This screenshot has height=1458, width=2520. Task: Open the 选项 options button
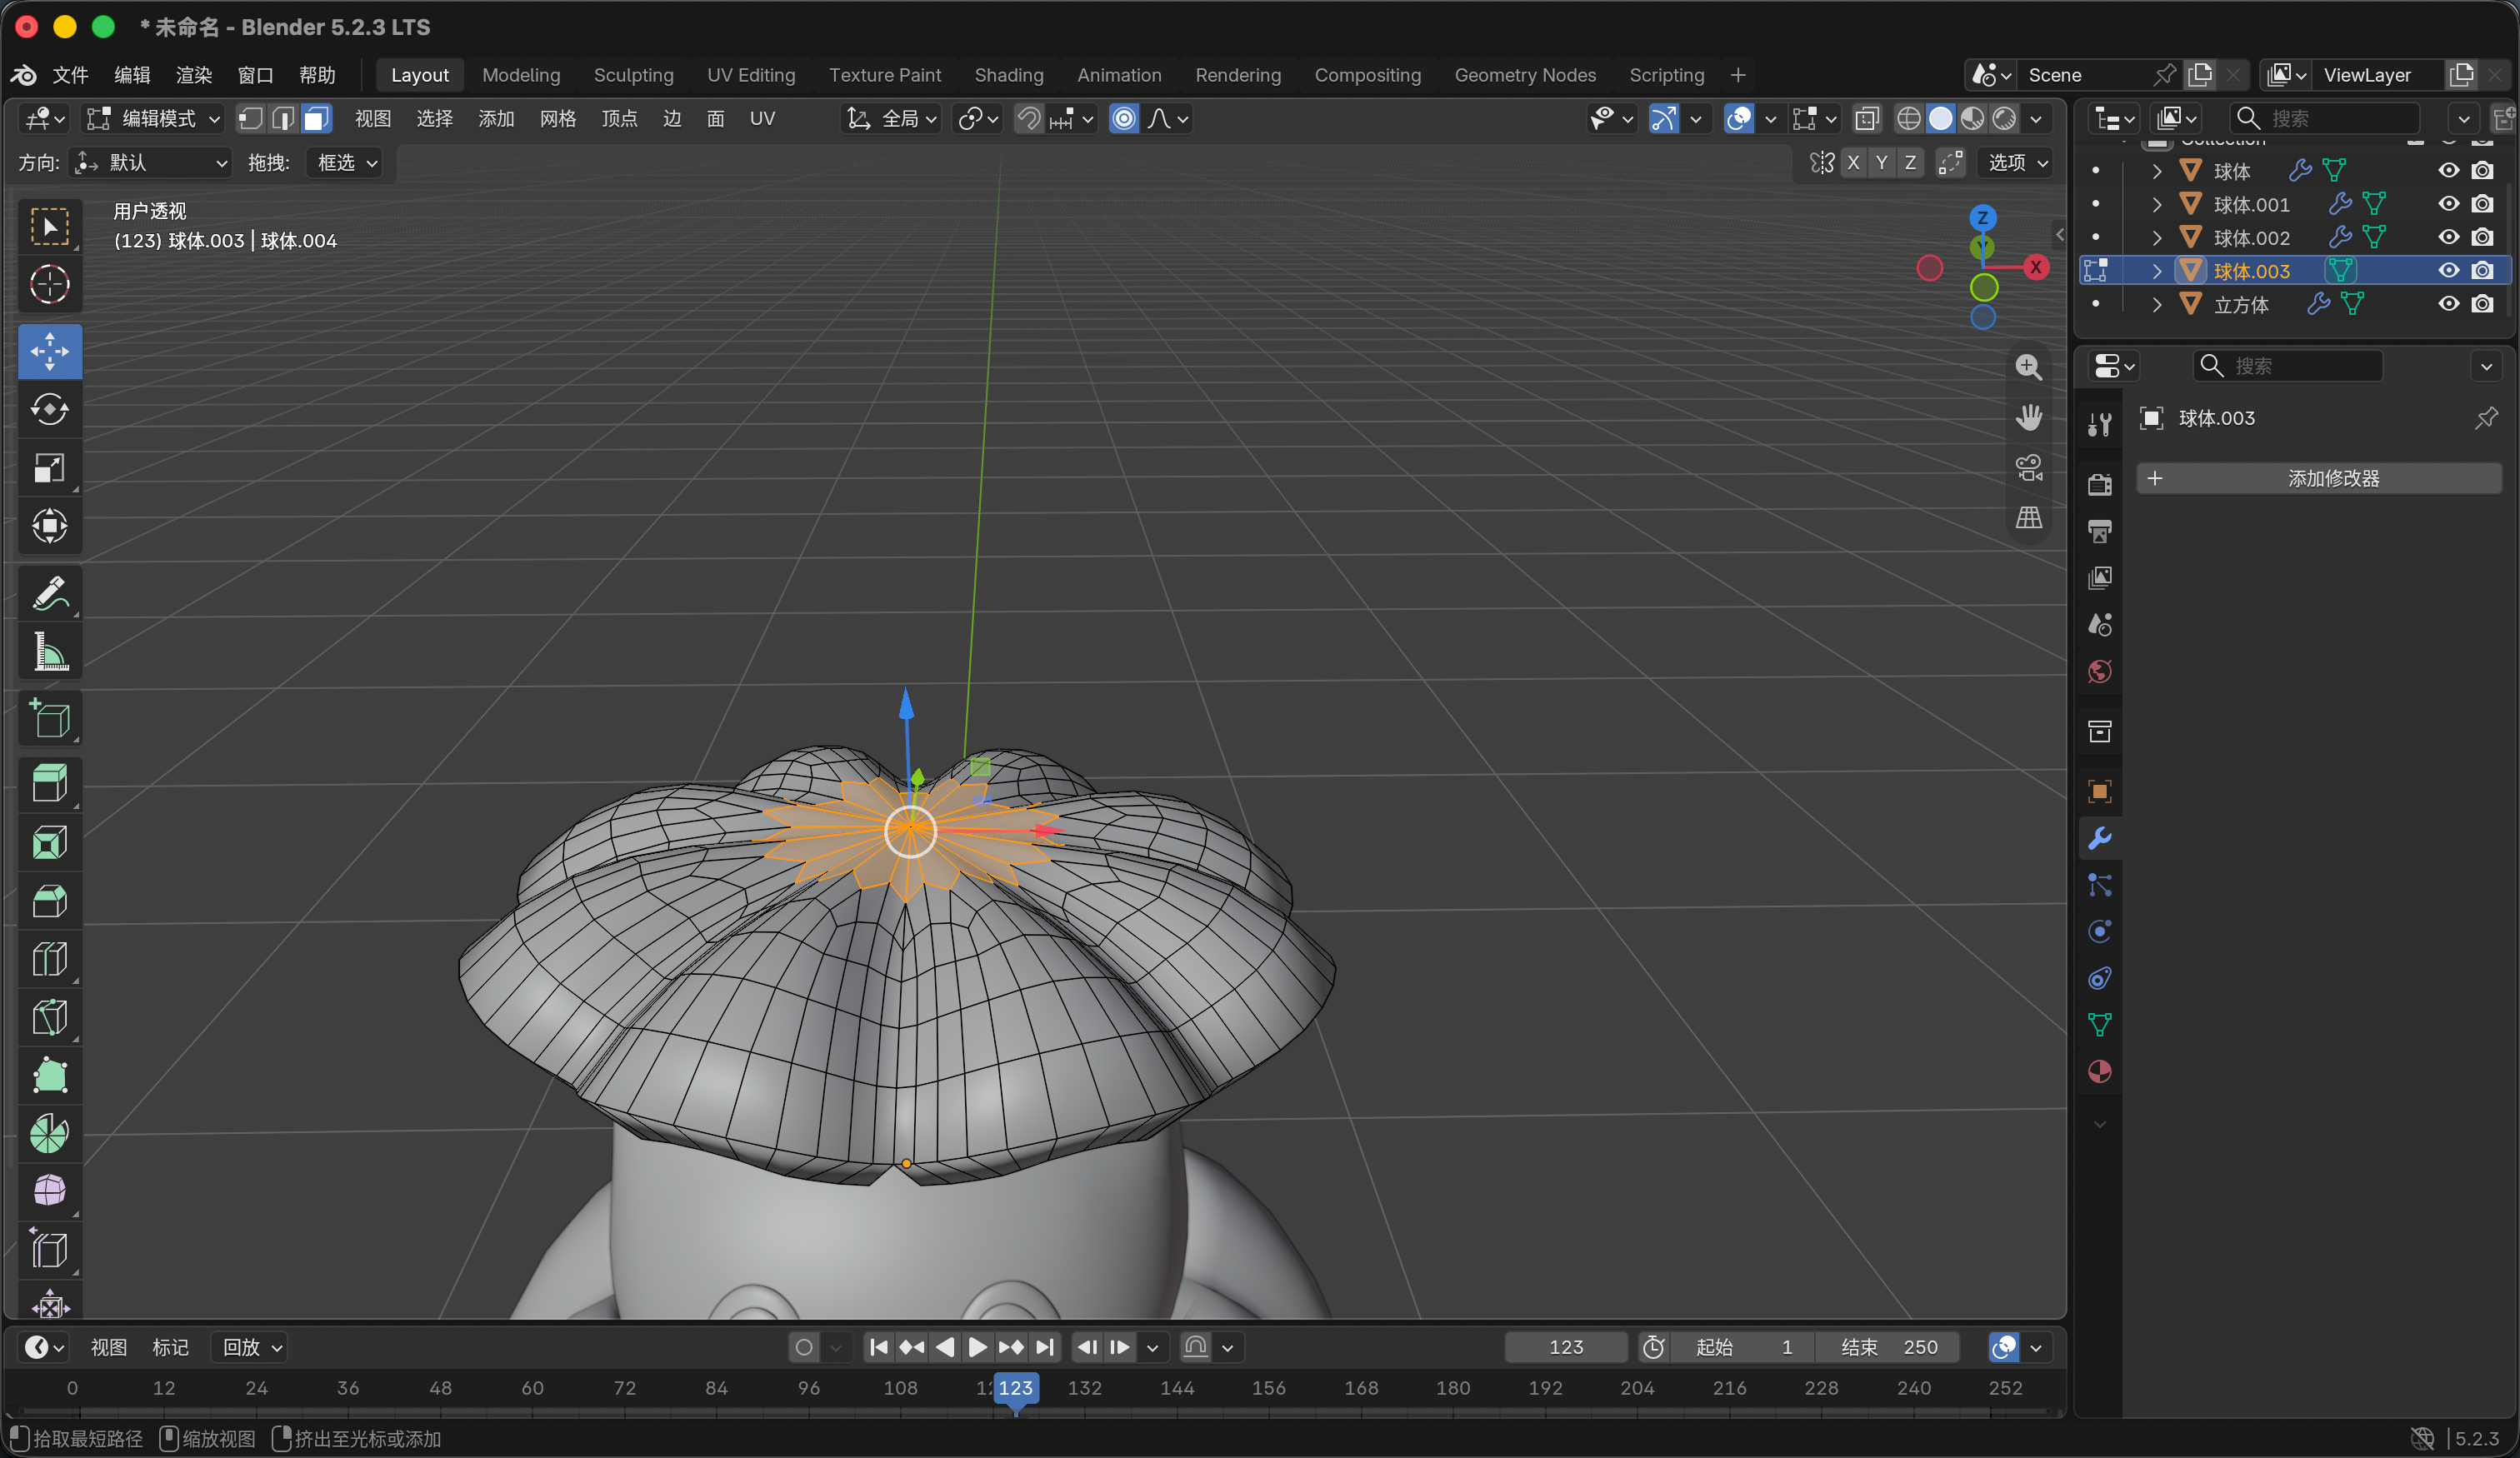(x=2017, y=162)
